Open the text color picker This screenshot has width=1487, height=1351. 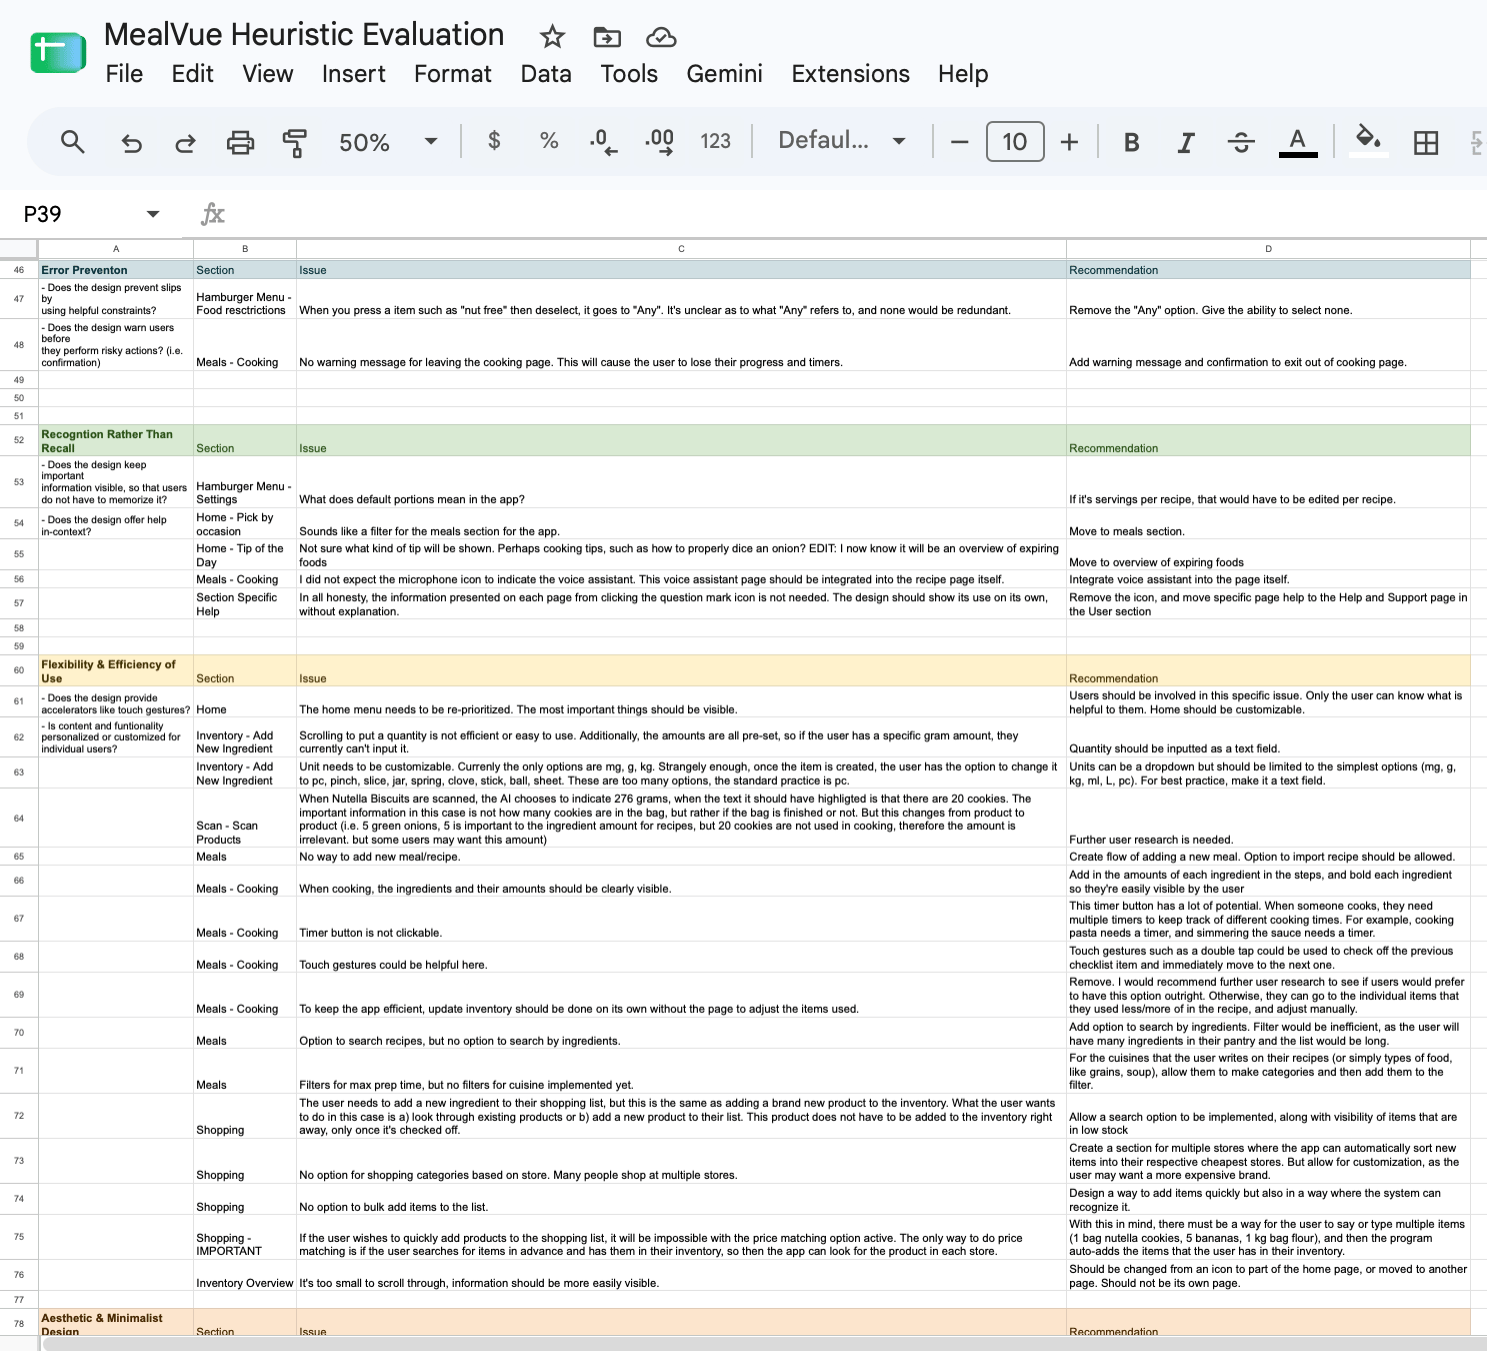pos(1298,142)
